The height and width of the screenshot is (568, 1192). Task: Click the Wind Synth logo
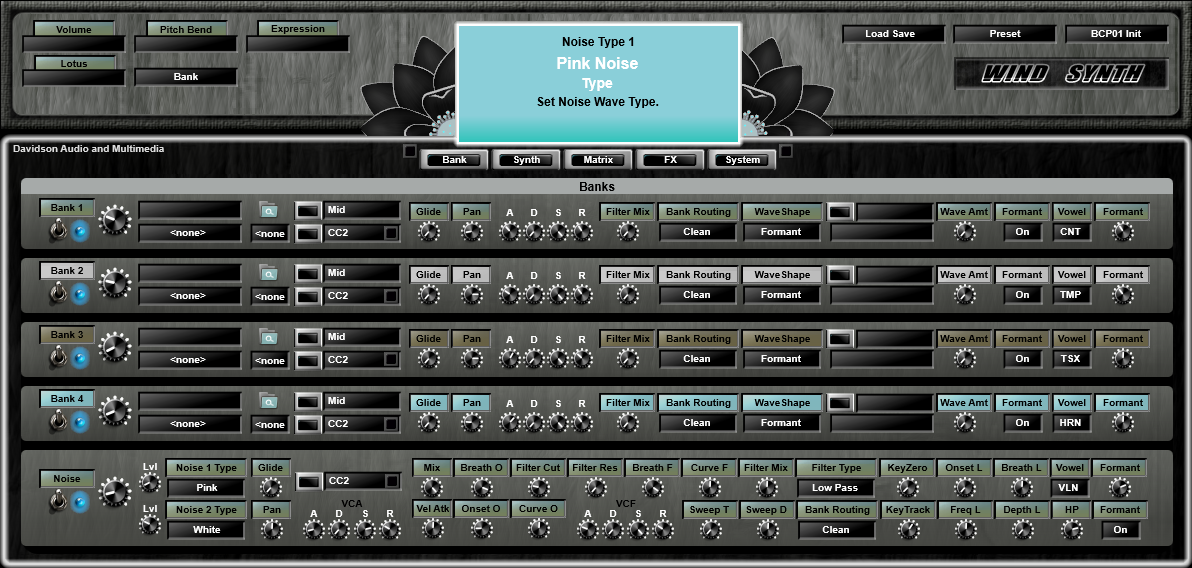[1061, 74]
